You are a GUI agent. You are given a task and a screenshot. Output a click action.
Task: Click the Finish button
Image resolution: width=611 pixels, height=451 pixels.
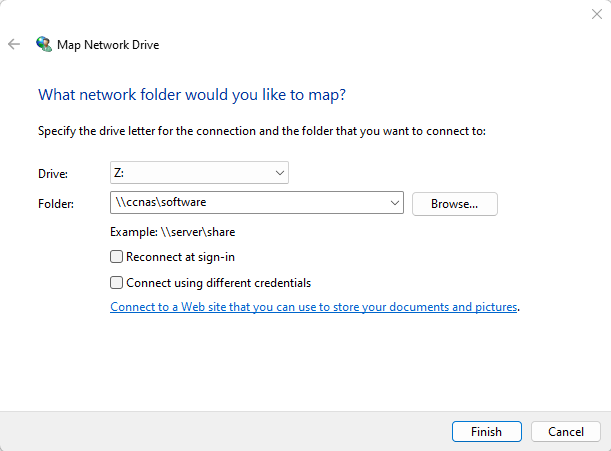click(486, 432)
